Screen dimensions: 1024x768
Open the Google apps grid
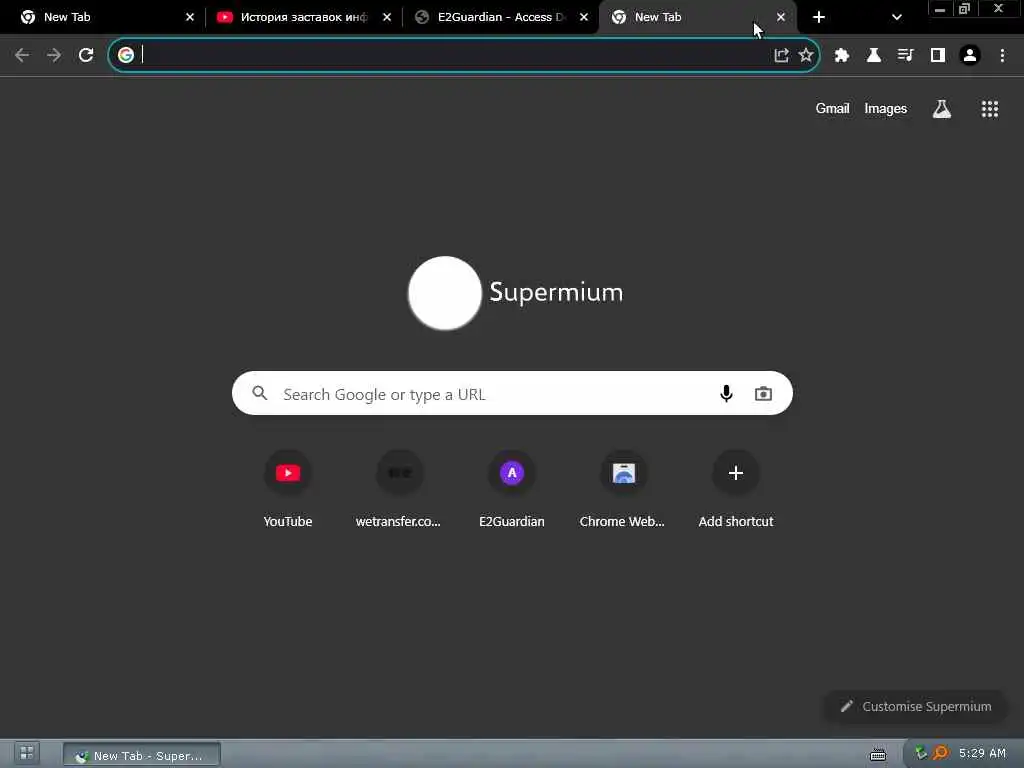pyautogui.click(x=990, y=109)
